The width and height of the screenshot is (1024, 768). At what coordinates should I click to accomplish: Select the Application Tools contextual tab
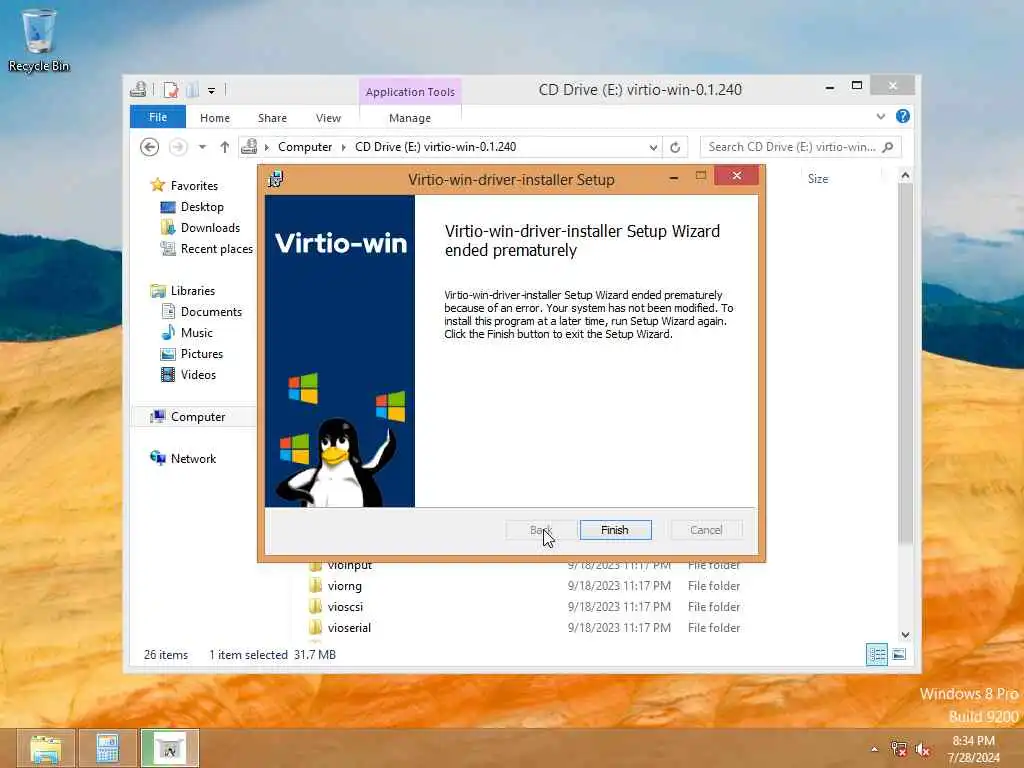410,92
